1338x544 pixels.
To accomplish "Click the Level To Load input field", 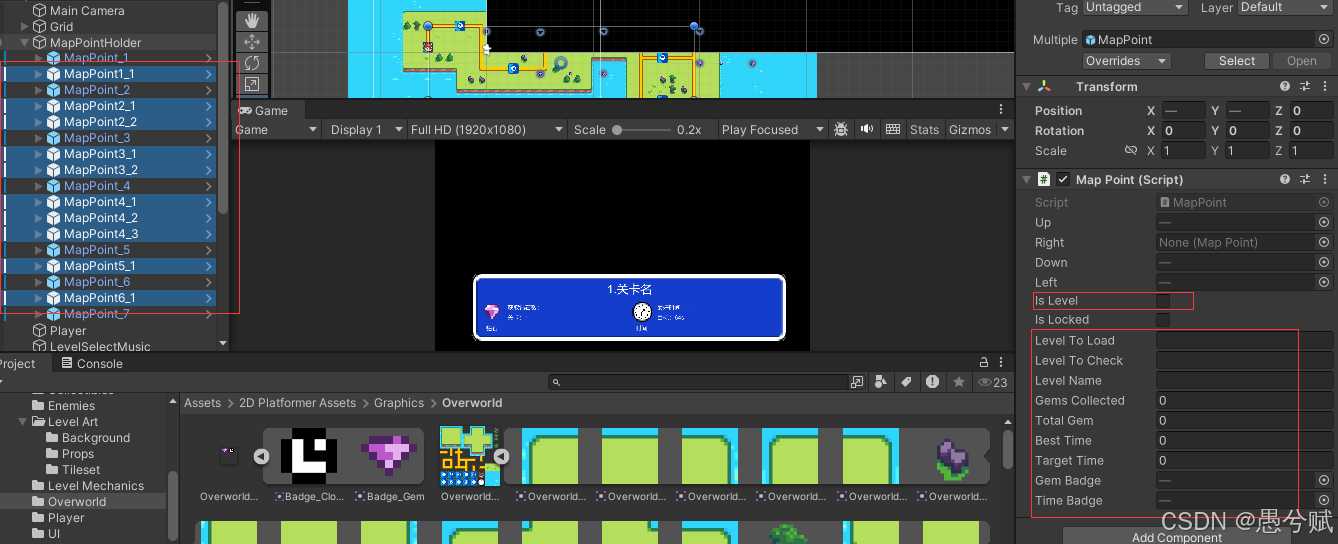I will pyautogui.click(x=1244, y=341).
